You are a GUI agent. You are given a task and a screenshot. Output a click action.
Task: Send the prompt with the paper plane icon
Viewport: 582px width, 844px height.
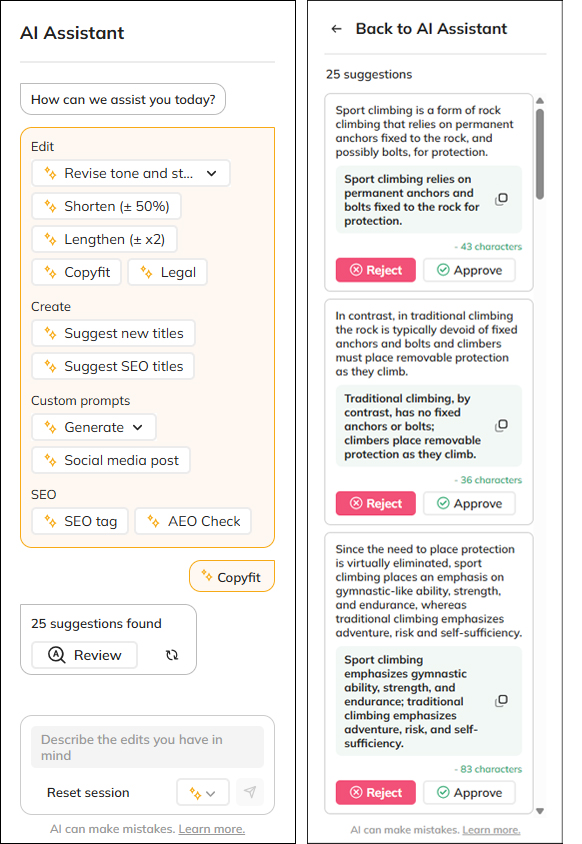coord(250,792)
